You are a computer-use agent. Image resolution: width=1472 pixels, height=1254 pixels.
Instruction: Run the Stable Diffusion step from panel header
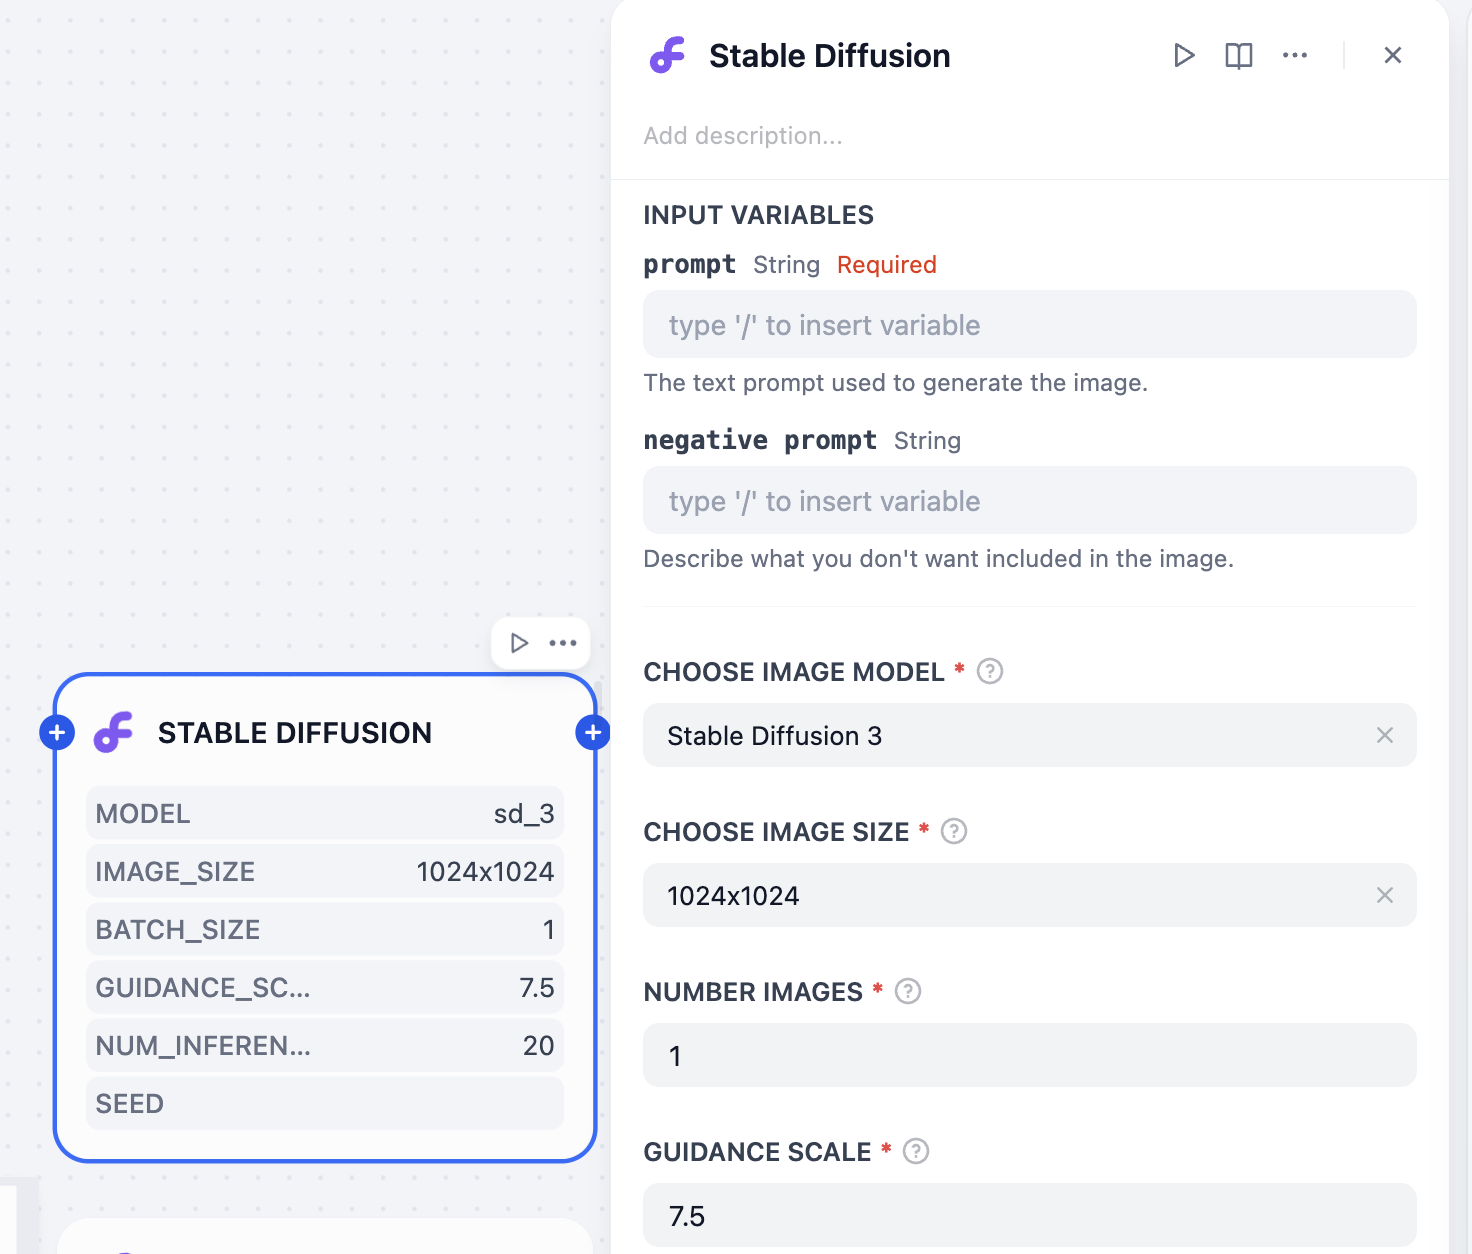coord(1184,56)
